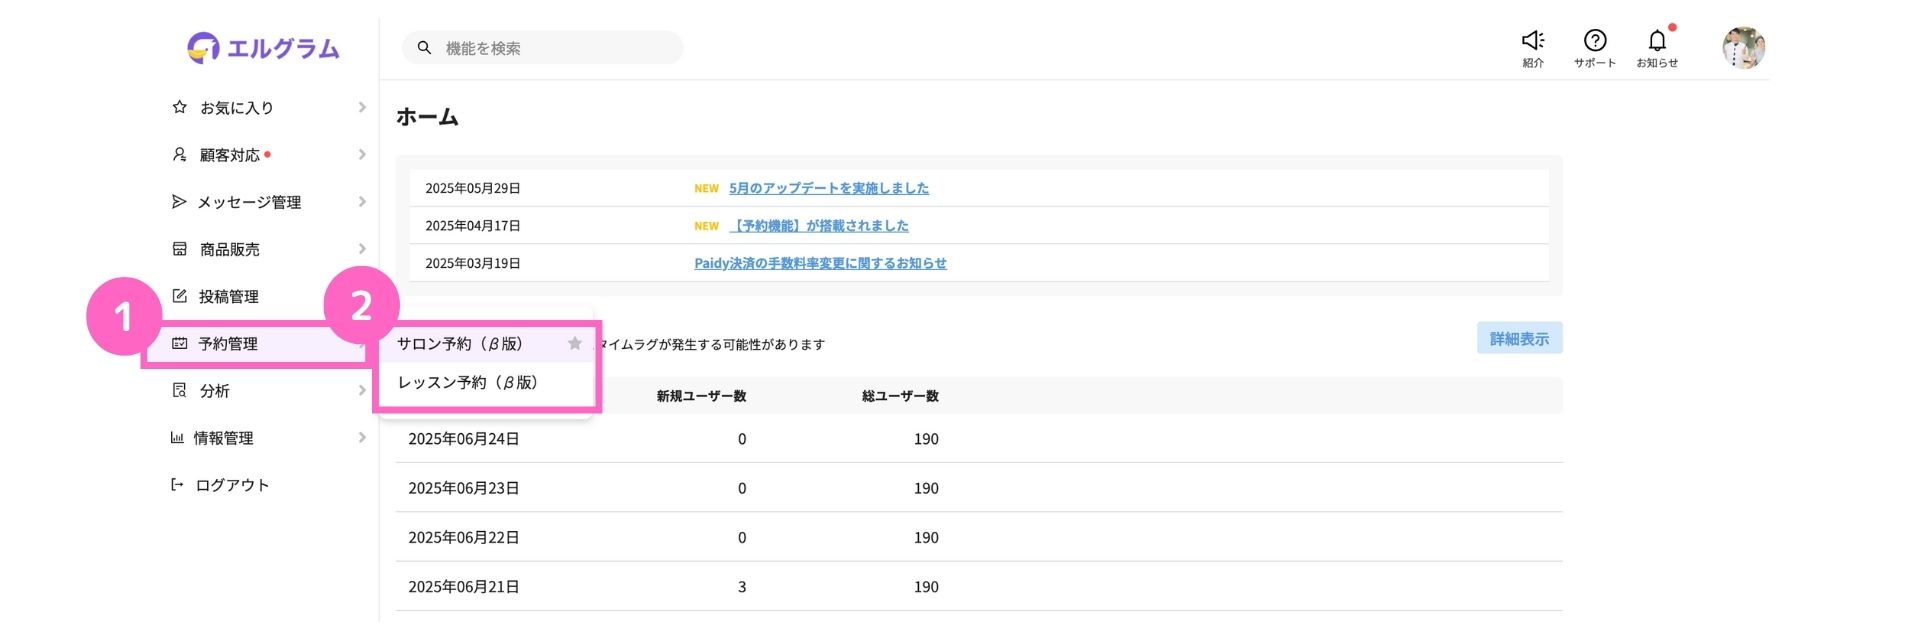Open the user profile avatar
1920x640 pixels.
[x=1743, y=47]
